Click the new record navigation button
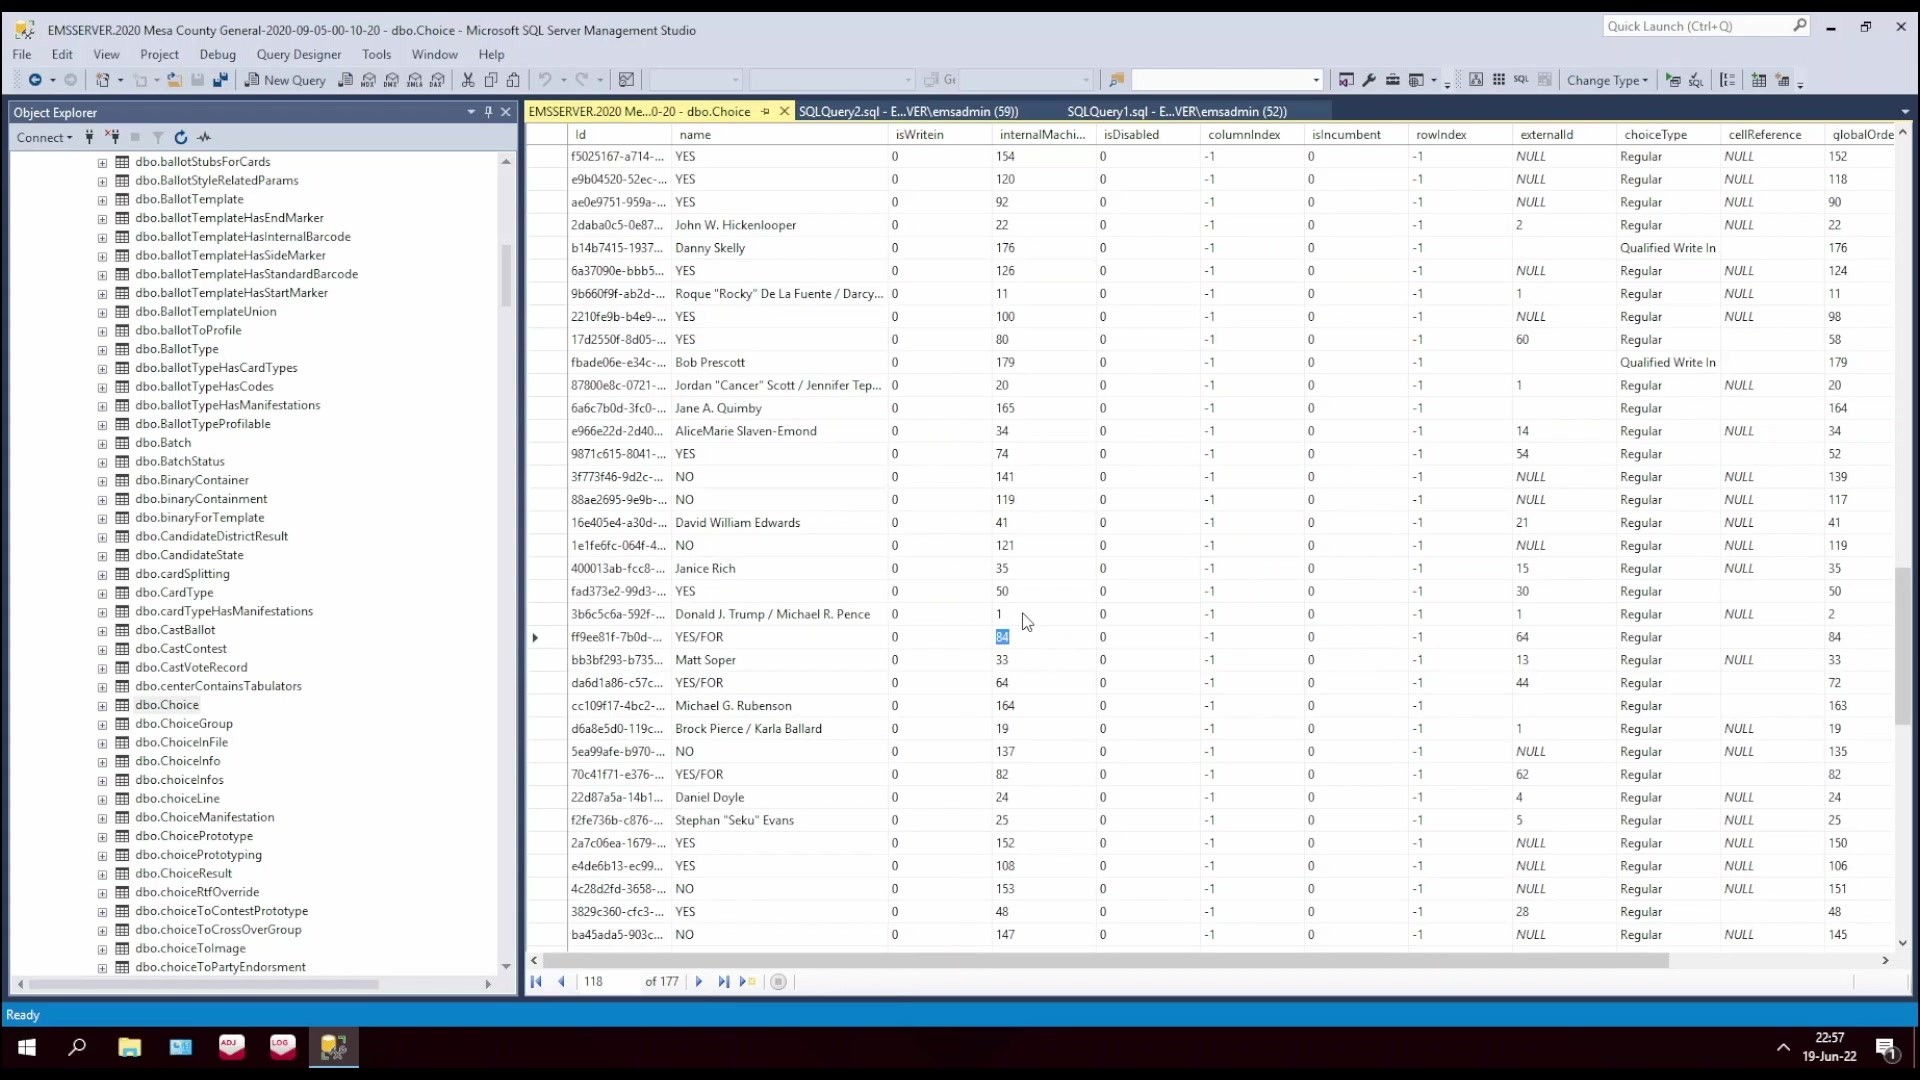The image size is (1920, 1080). pos(748,982)
